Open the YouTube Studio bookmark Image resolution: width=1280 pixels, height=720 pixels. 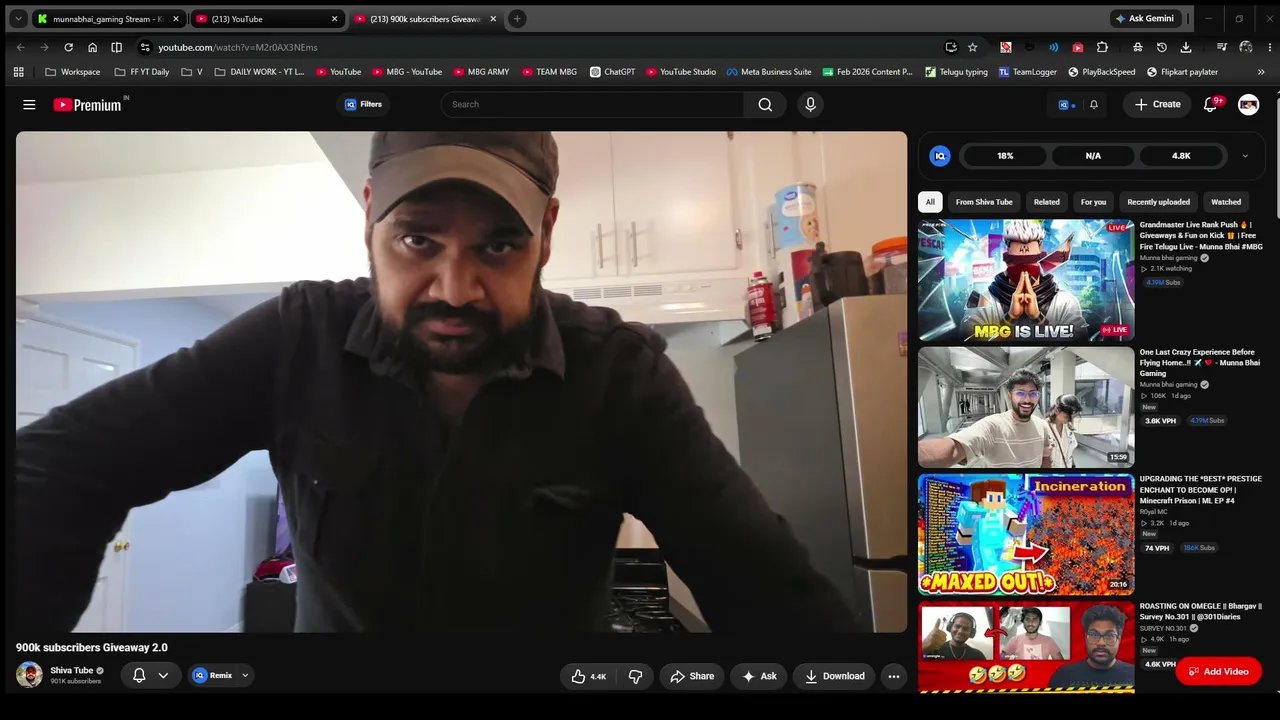(681, 72)
